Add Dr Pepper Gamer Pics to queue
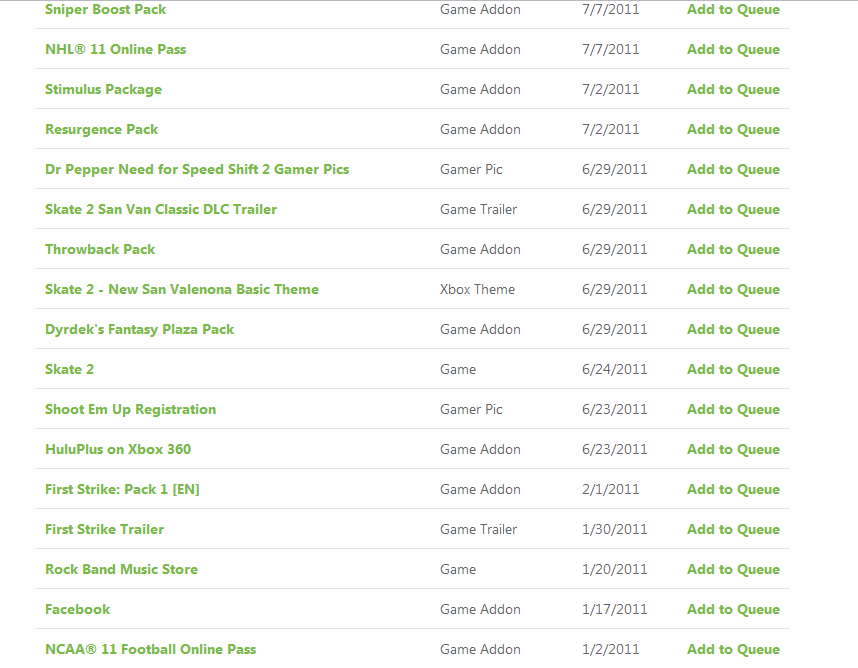The height and width of the screenshot is (668, 858). click(x=733, y=169)
